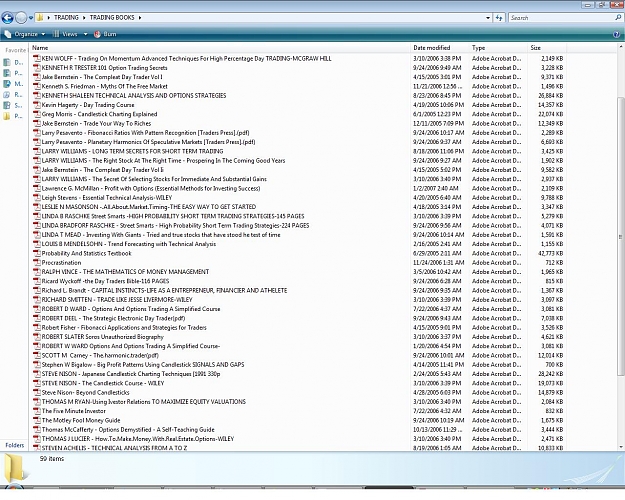Select file Ricard Wyckoff Day Traders Bible
This screenshot has height=500, width=625.
pyautogui.click(x=105, y=281)
